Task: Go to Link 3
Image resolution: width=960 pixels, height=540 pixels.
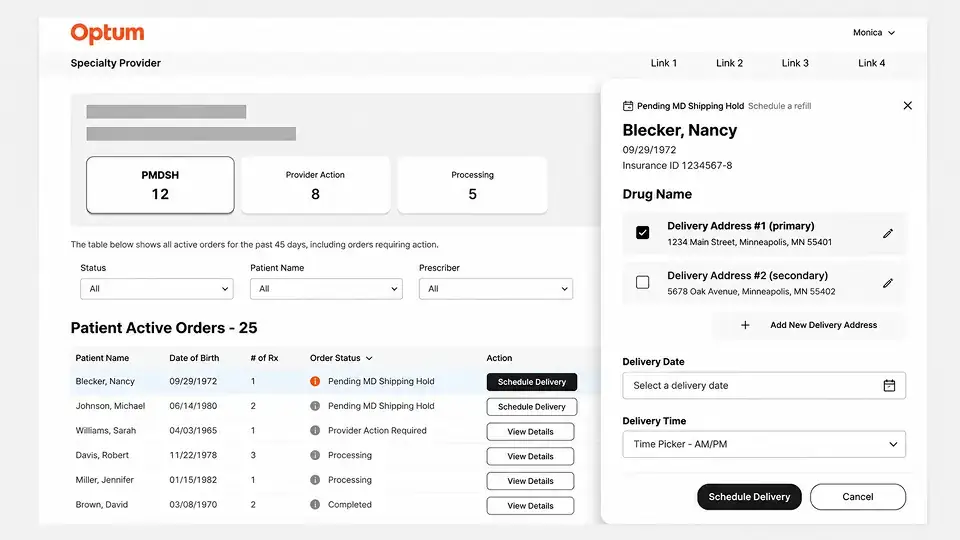Action: point(795,63)
